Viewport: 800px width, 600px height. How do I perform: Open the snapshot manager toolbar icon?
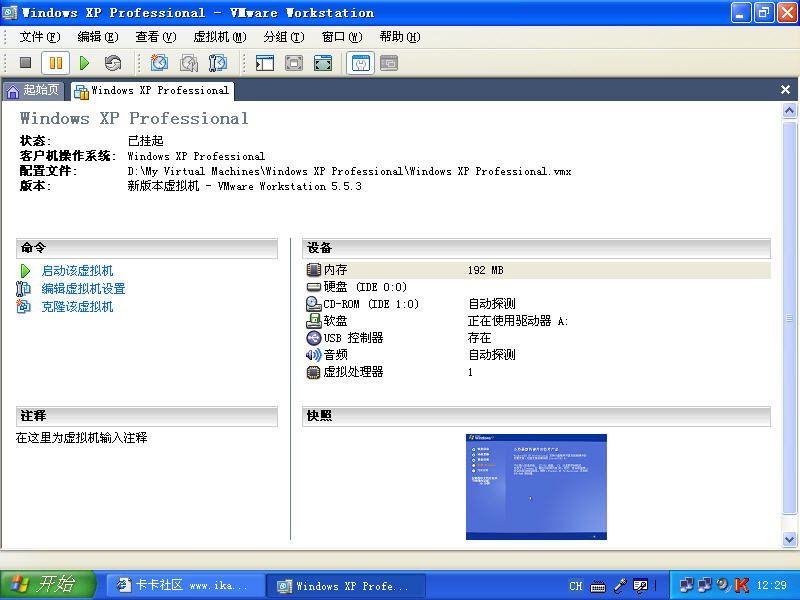pos(218,63)
